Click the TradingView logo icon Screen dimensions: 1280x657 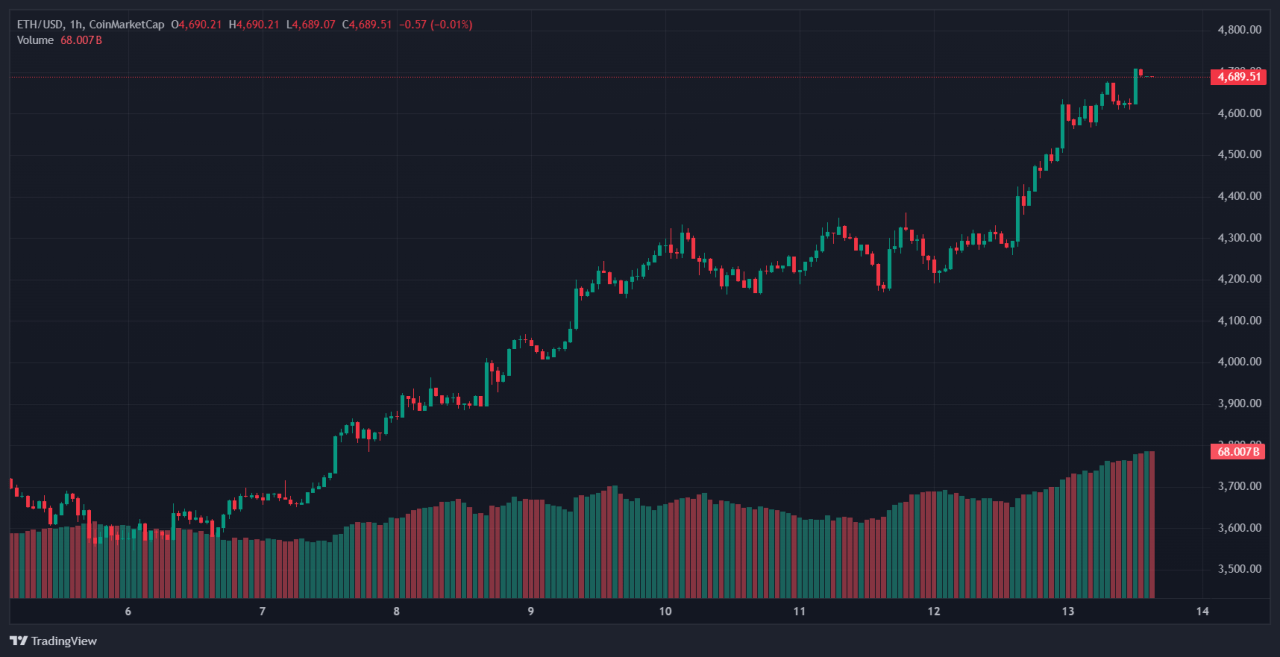[x=18, y=641]
